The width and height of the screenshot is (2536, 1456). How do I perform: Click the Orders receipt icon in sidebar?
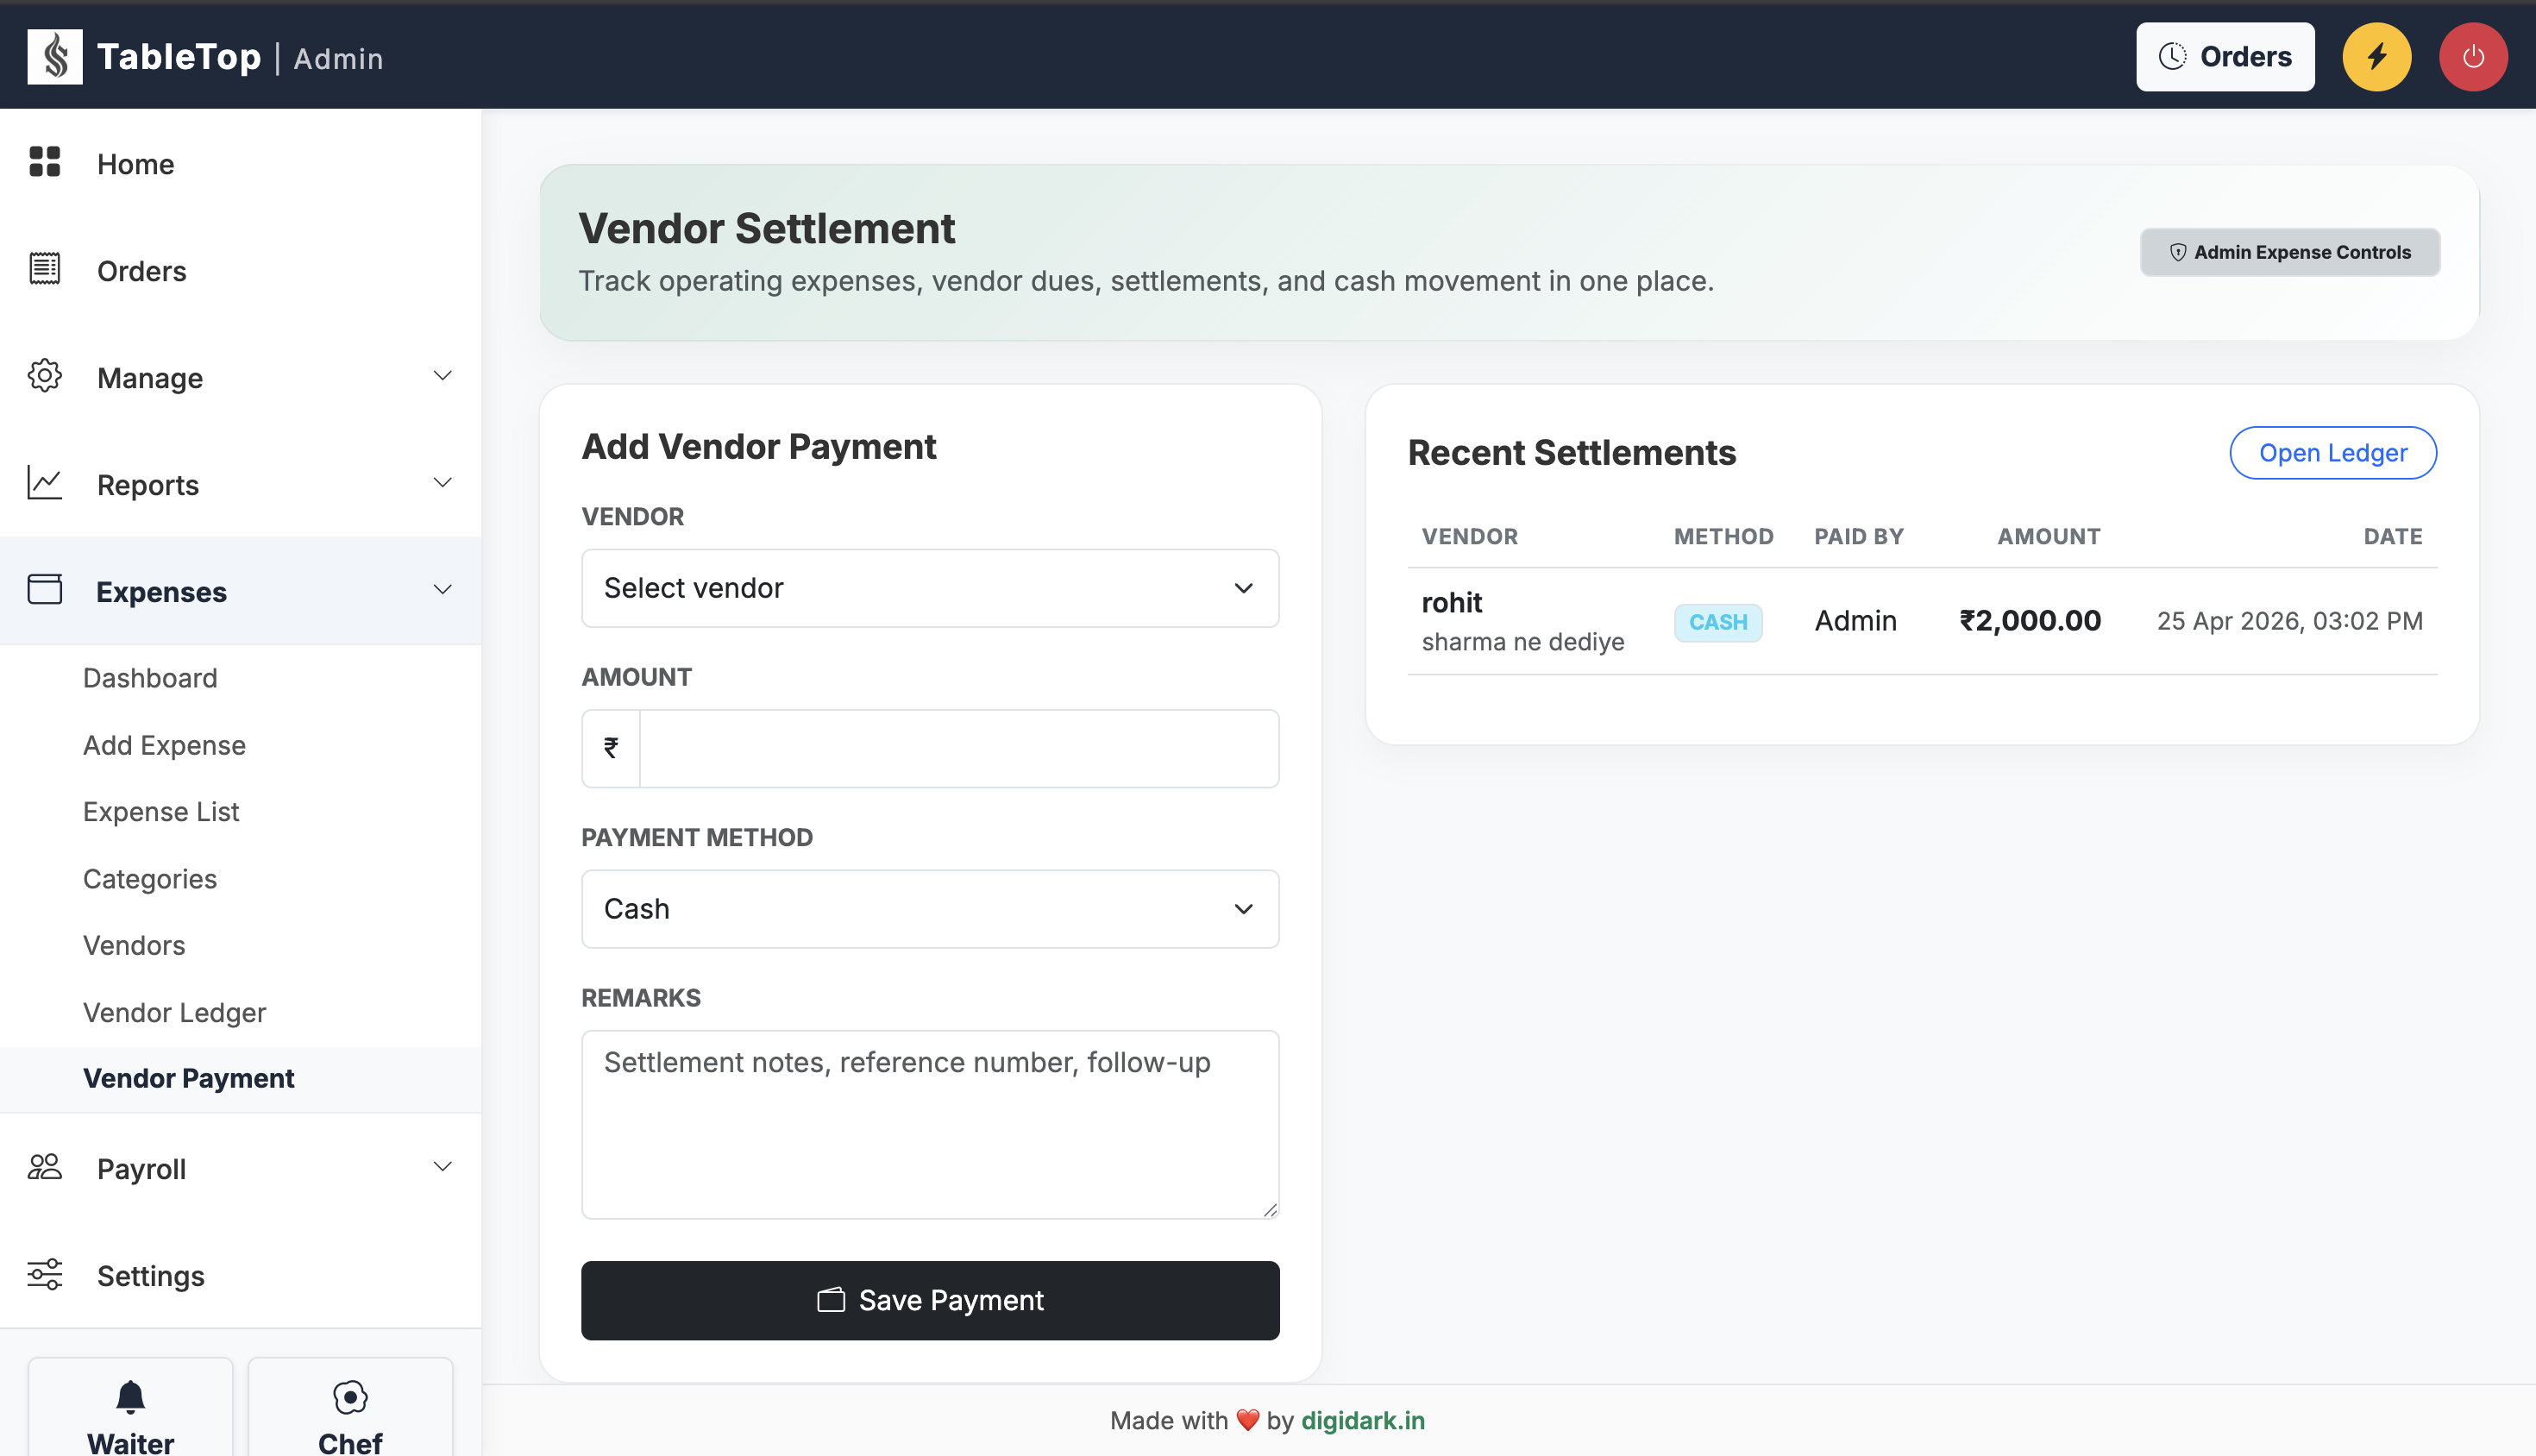(45, 269)
